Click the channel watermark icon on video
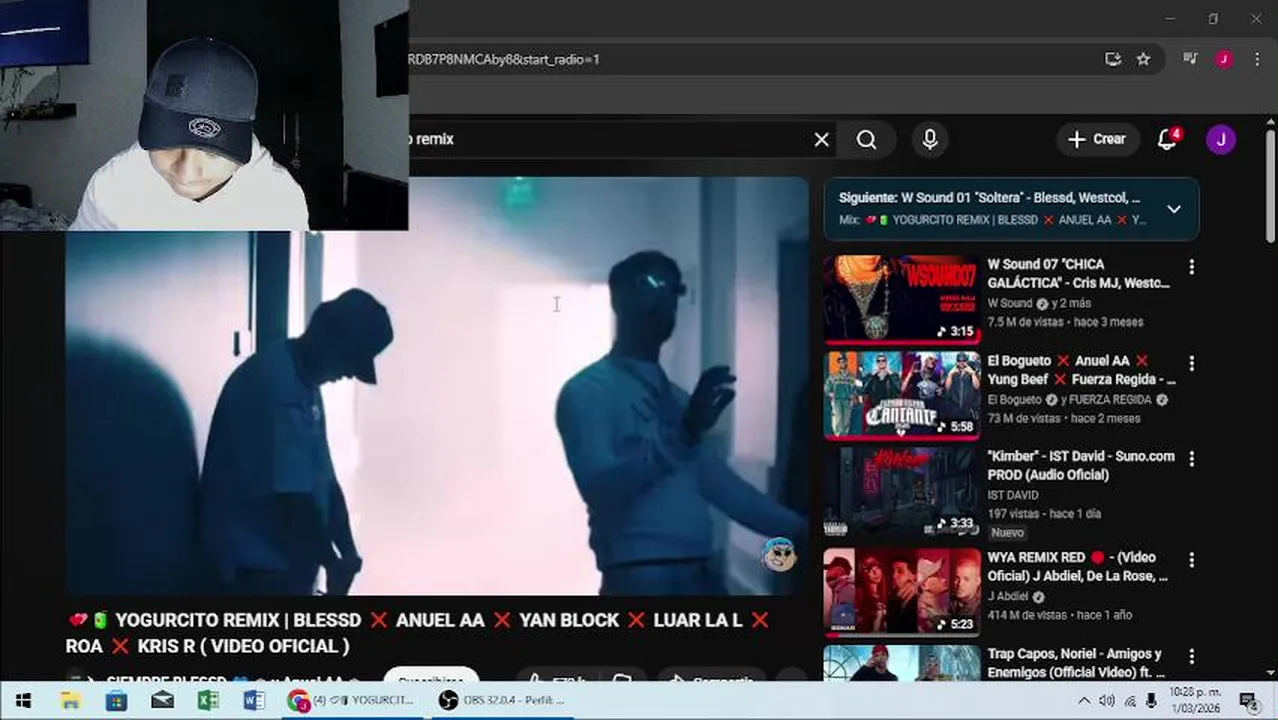This screenshot has height=720, width=1278. pyautogui.click(x=779, y=555)
